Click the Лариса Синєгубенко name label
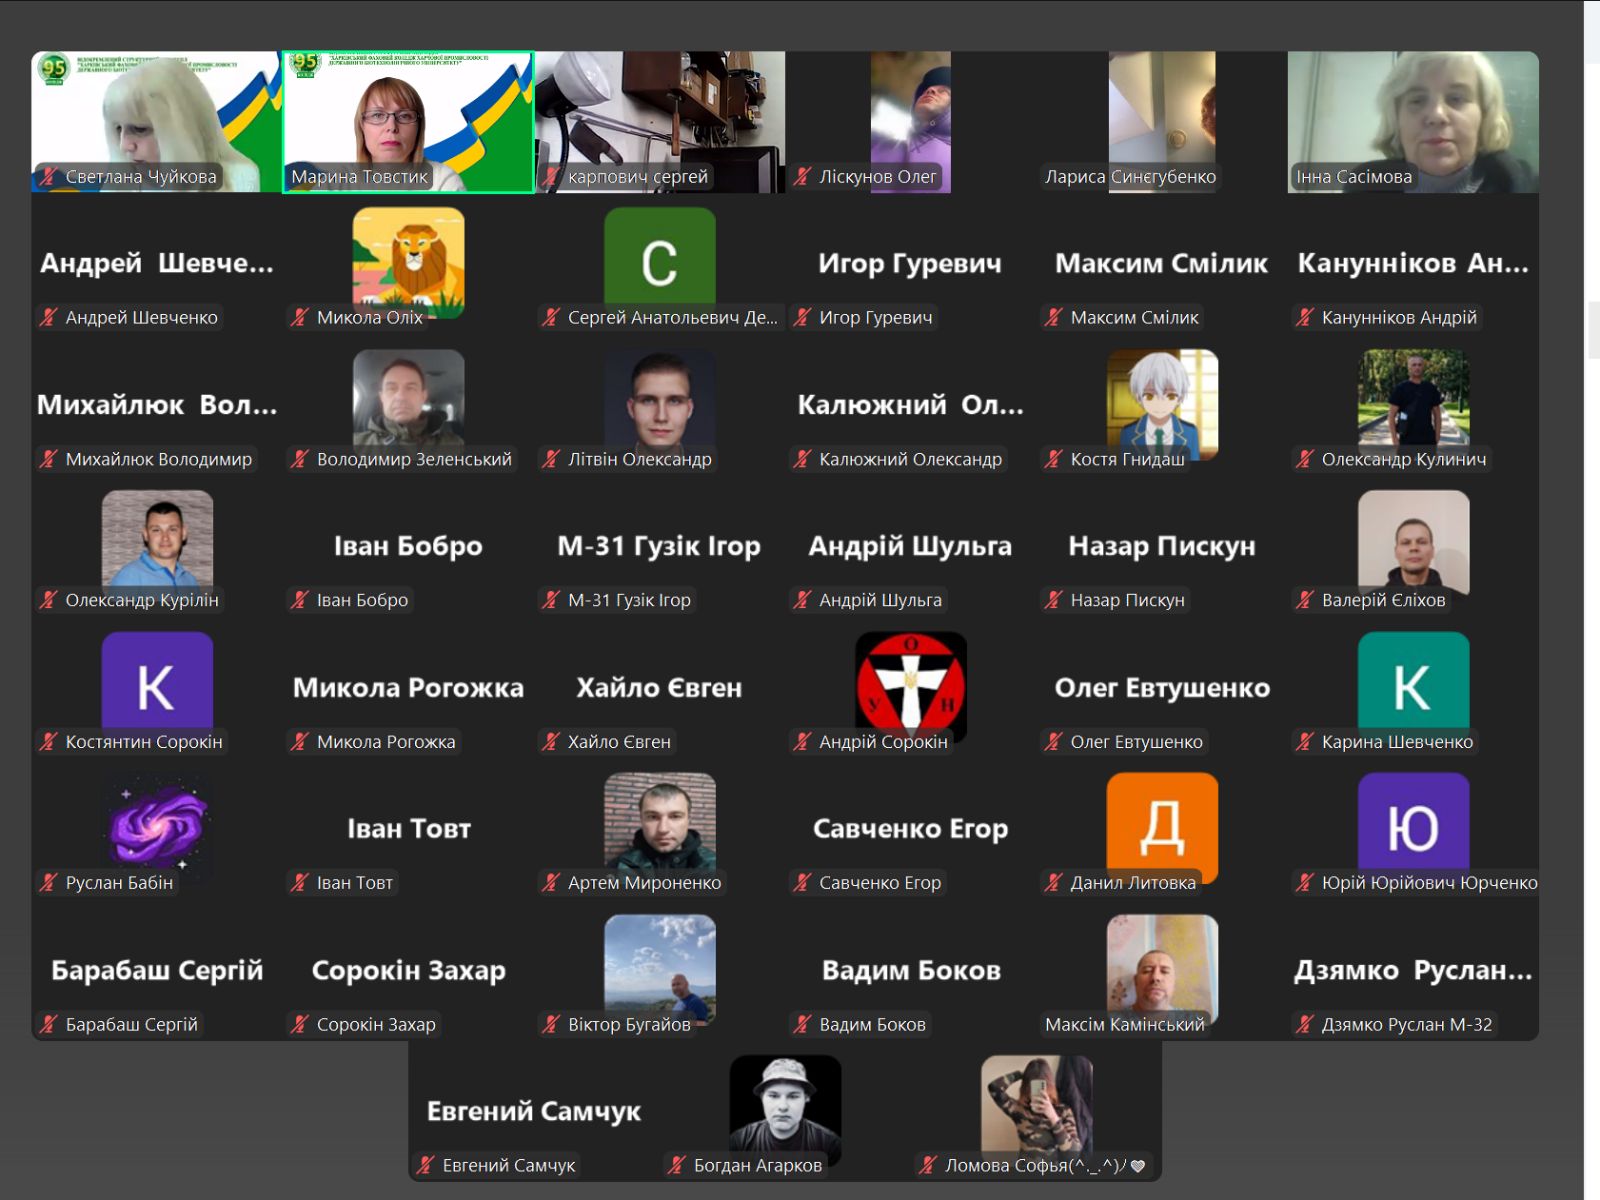The image size is (1600, 1200). point(1130,177)
